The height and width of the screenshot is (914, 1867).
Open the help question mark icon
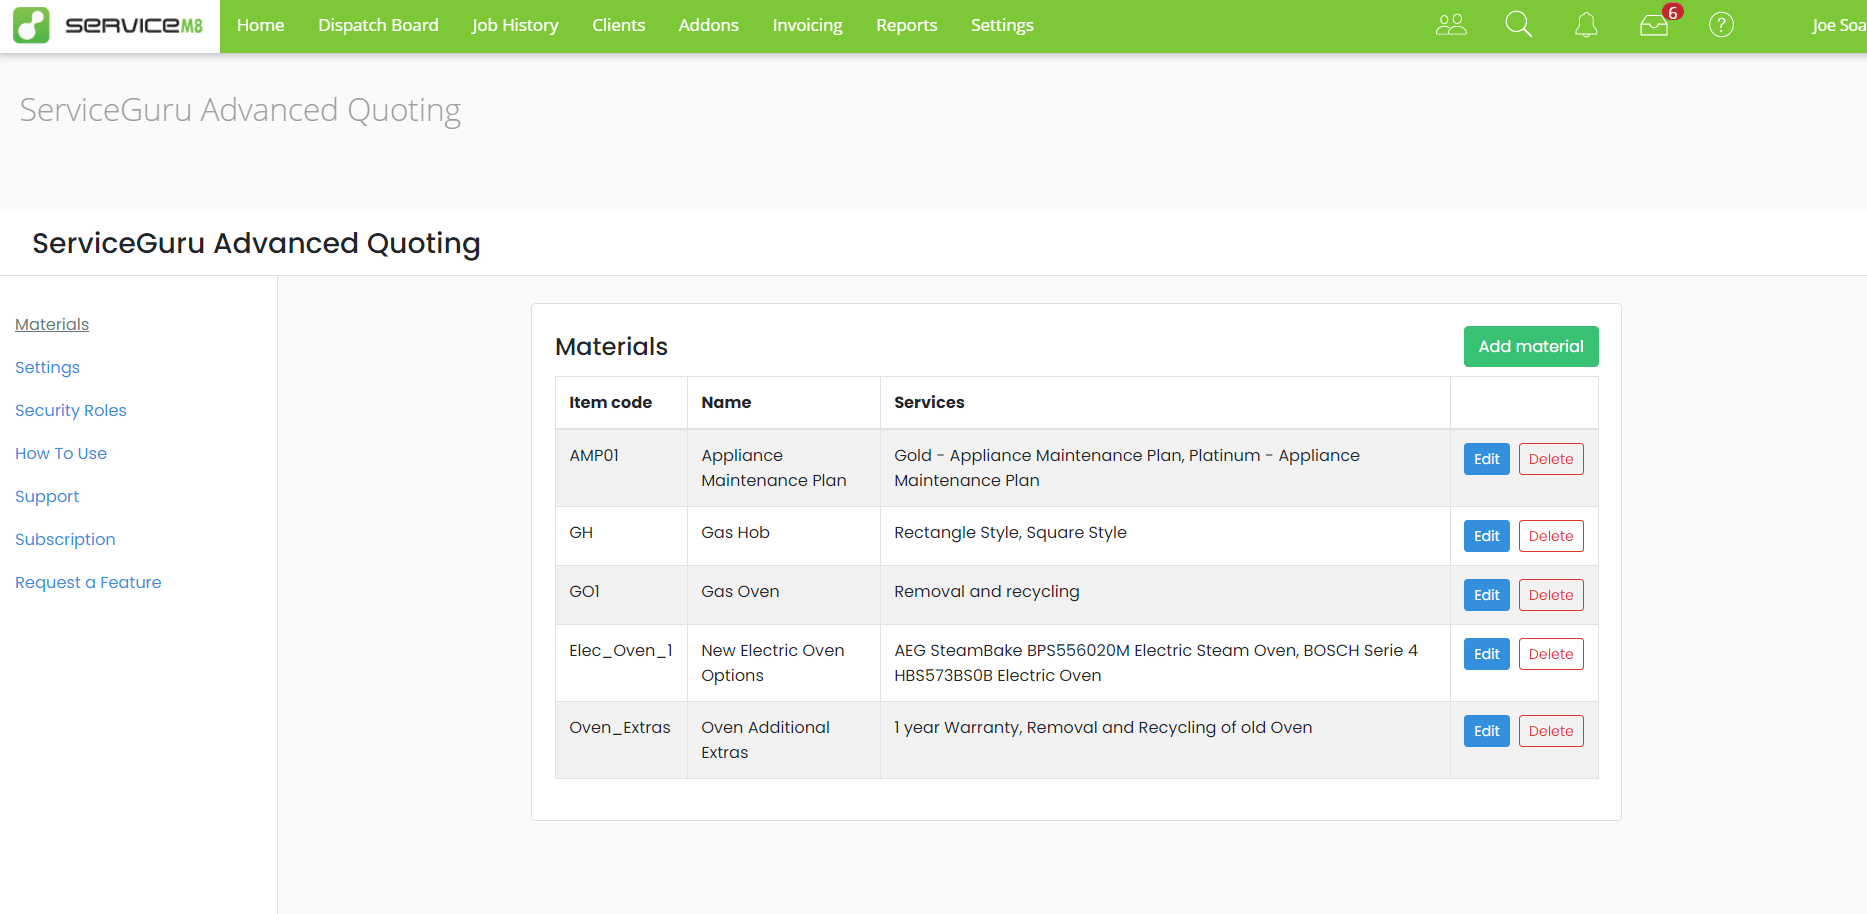1721,25
